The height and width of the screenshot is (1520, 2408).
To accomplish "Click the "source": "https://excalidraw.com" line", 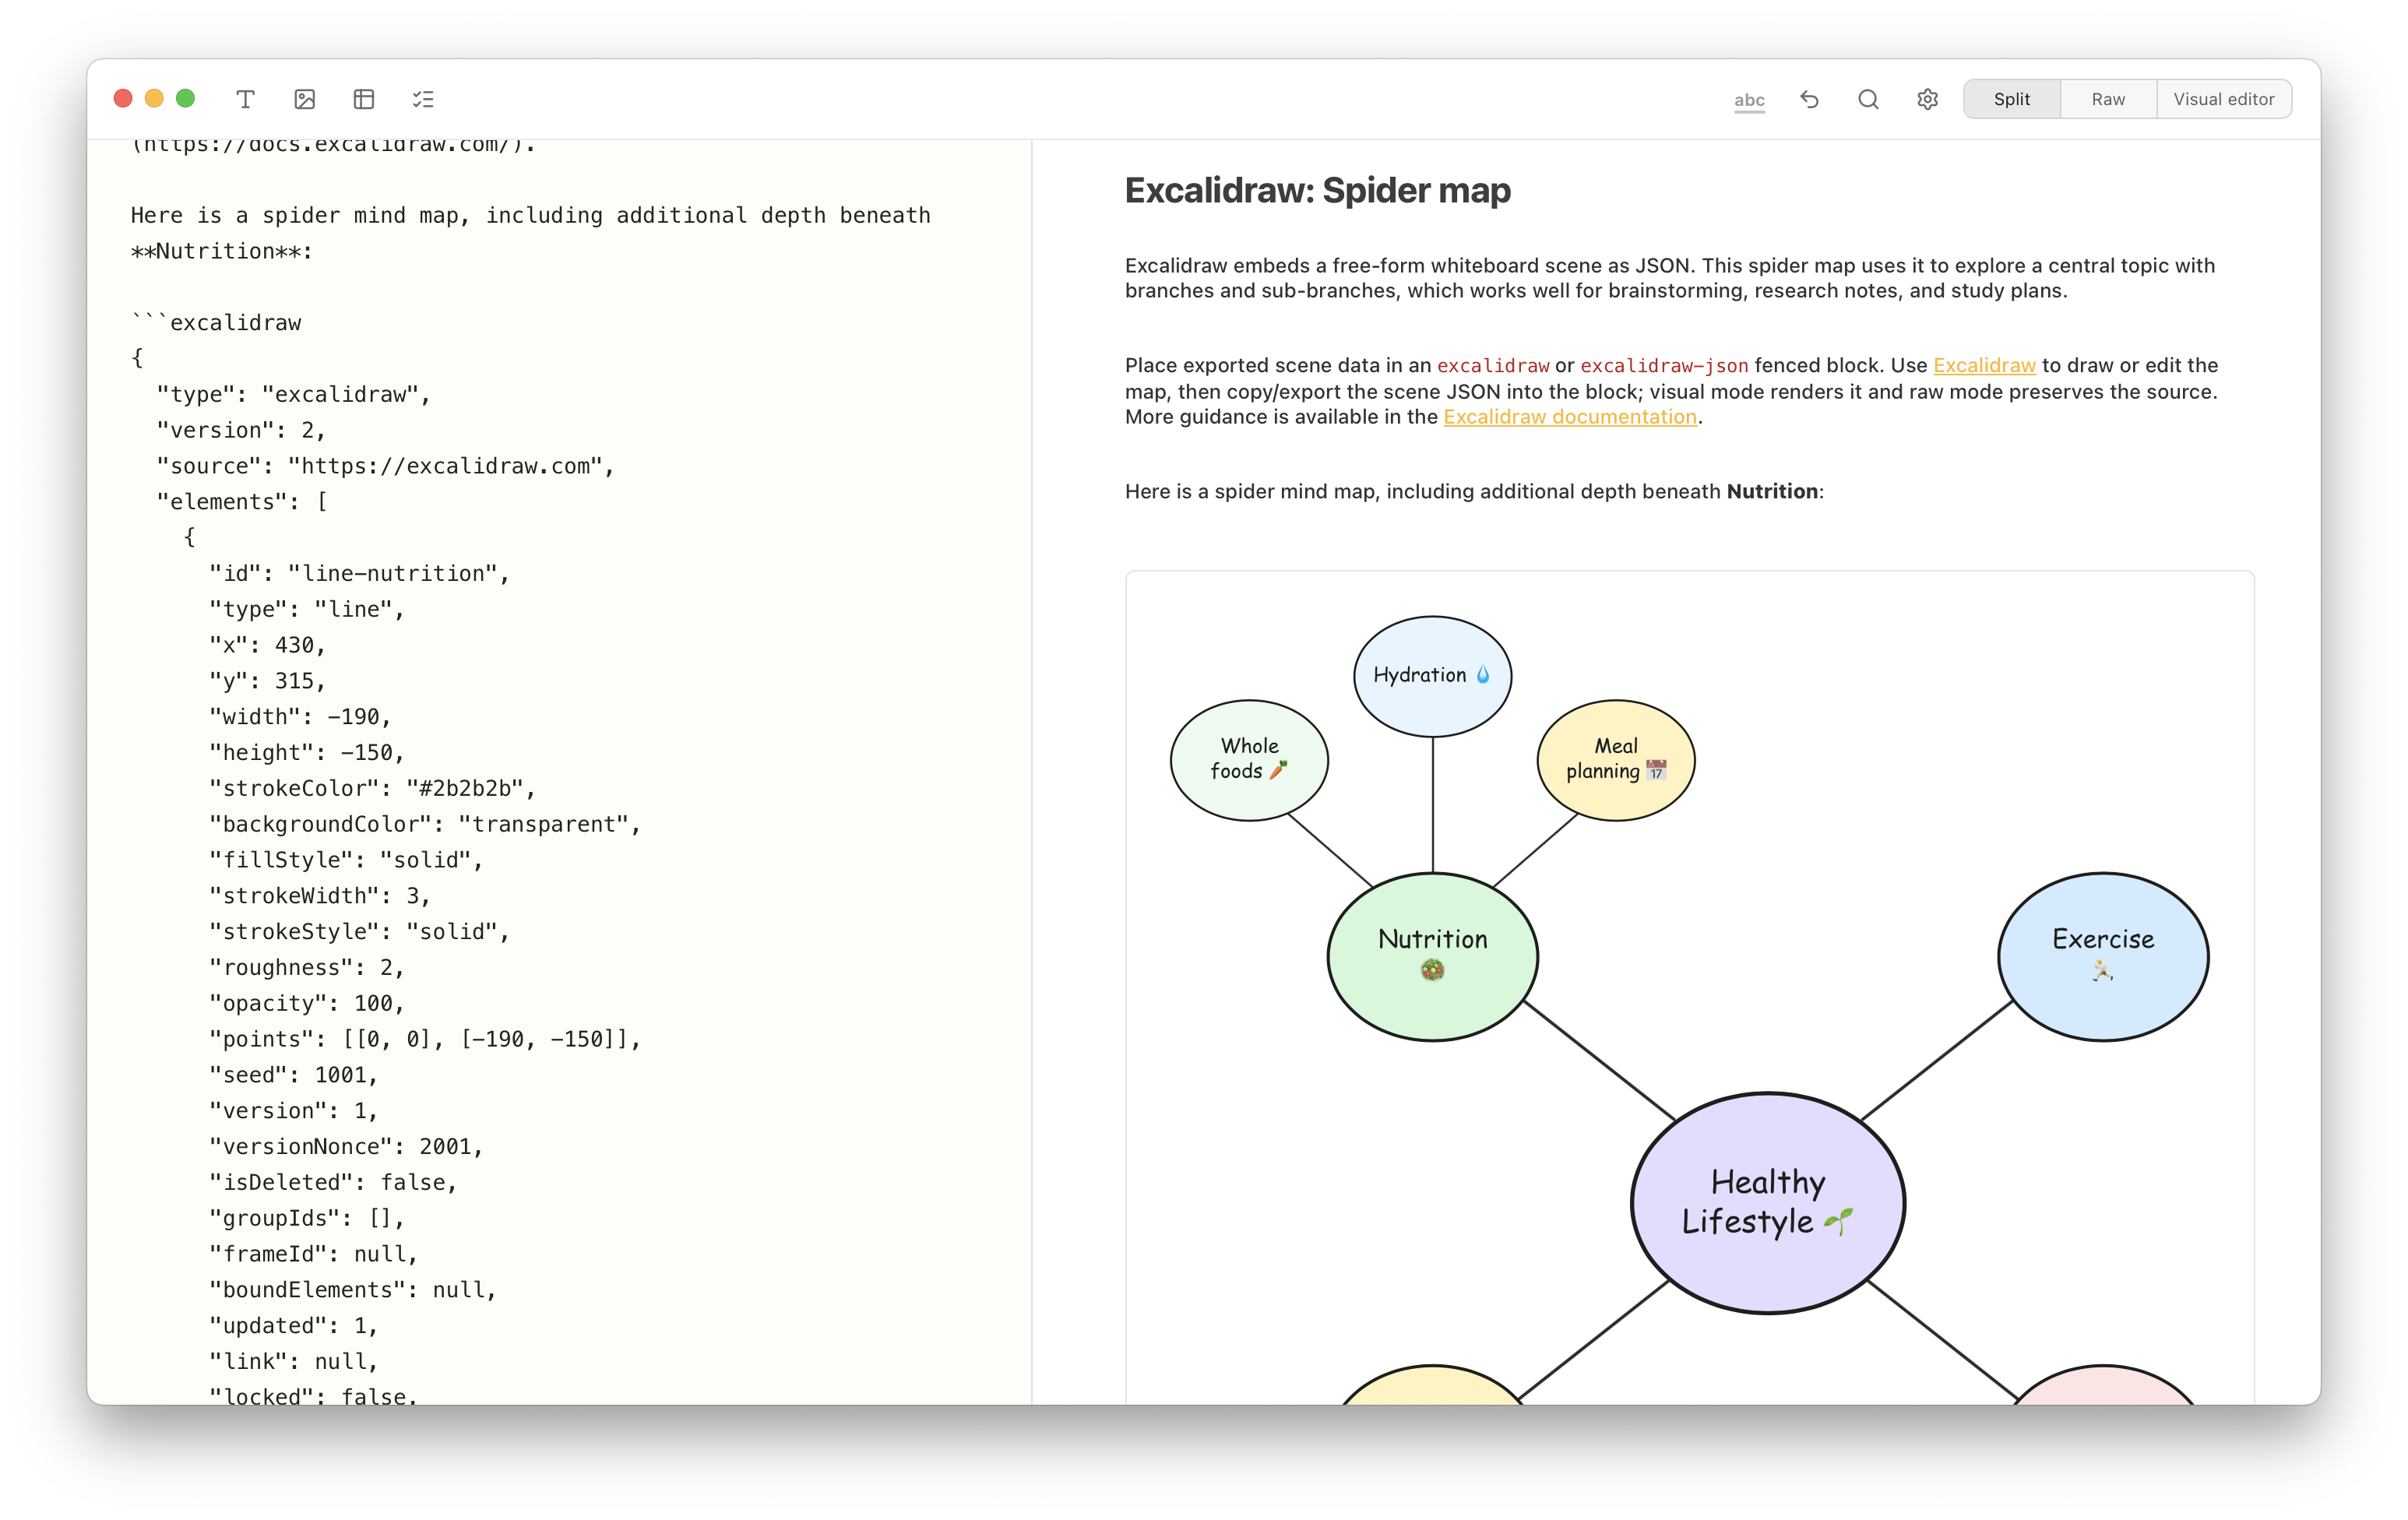I will 385,466.
